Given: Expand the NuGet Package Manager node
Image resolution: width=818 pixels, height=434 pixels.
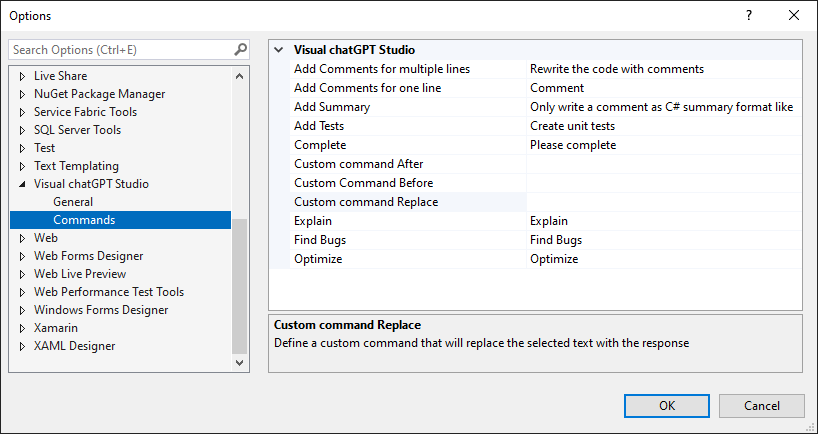Looking at the screenshot, I should [x=23, y=94].
